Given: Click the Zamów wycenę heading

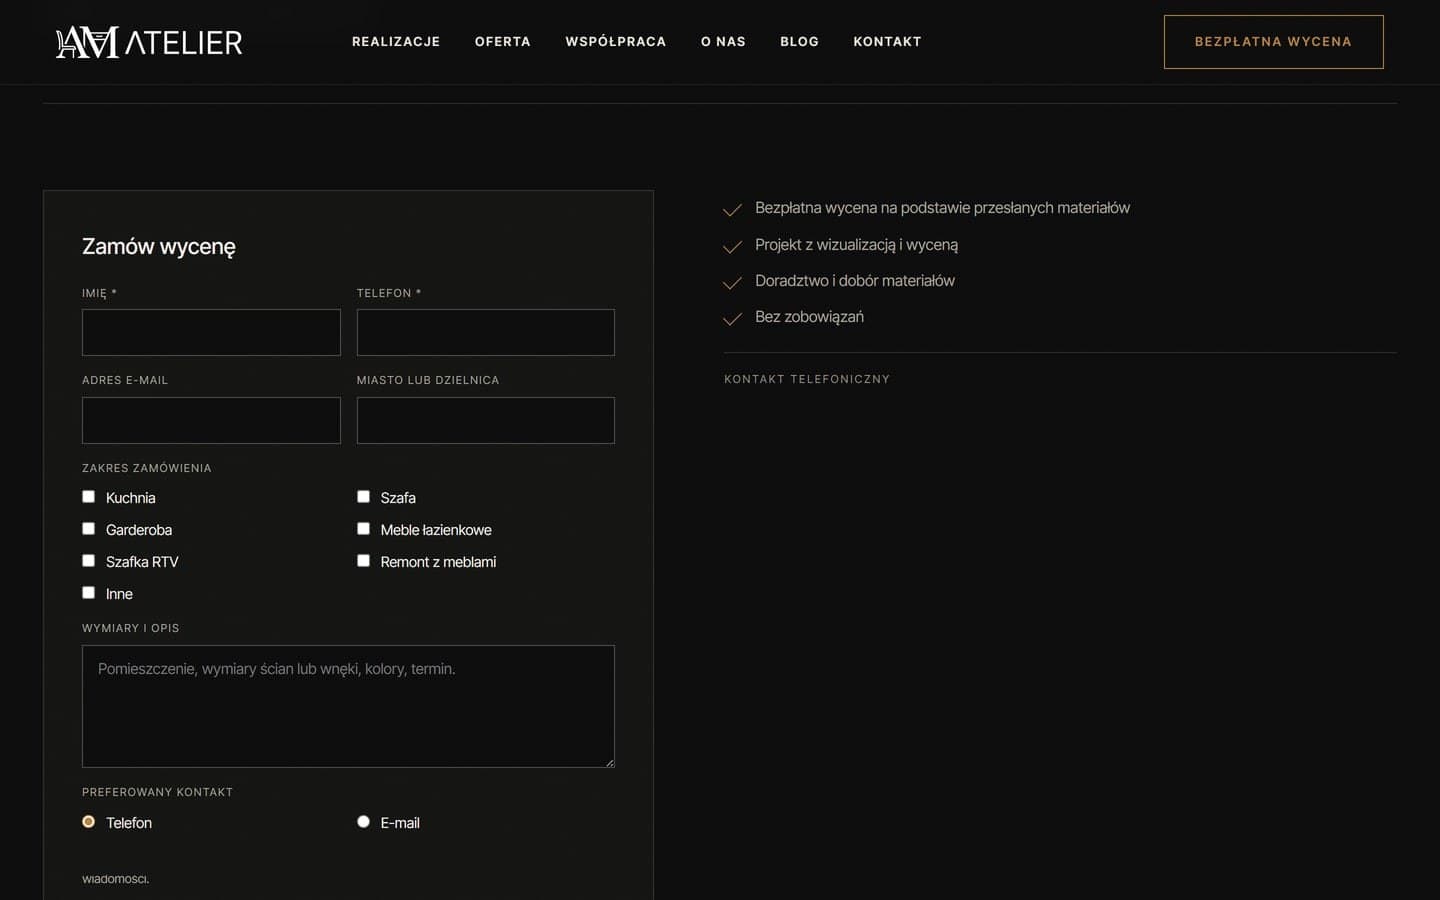Looking at the screenshot, I should (x=159, y=247).
